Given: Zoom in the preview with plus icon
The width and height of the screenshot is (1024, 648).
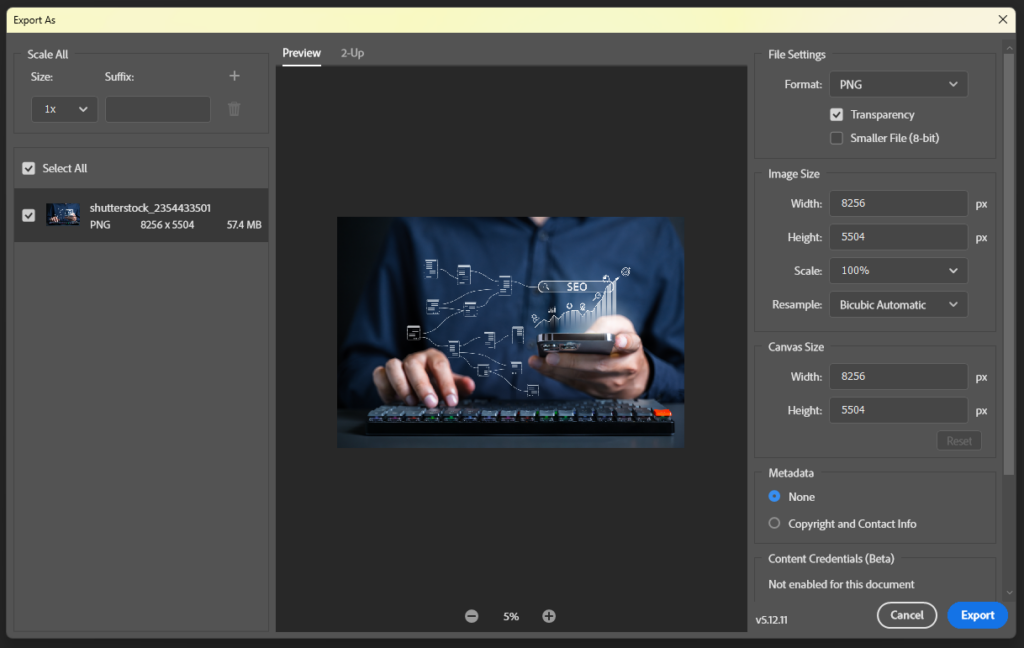Looking at the screenshot, I should pos(549,616).
